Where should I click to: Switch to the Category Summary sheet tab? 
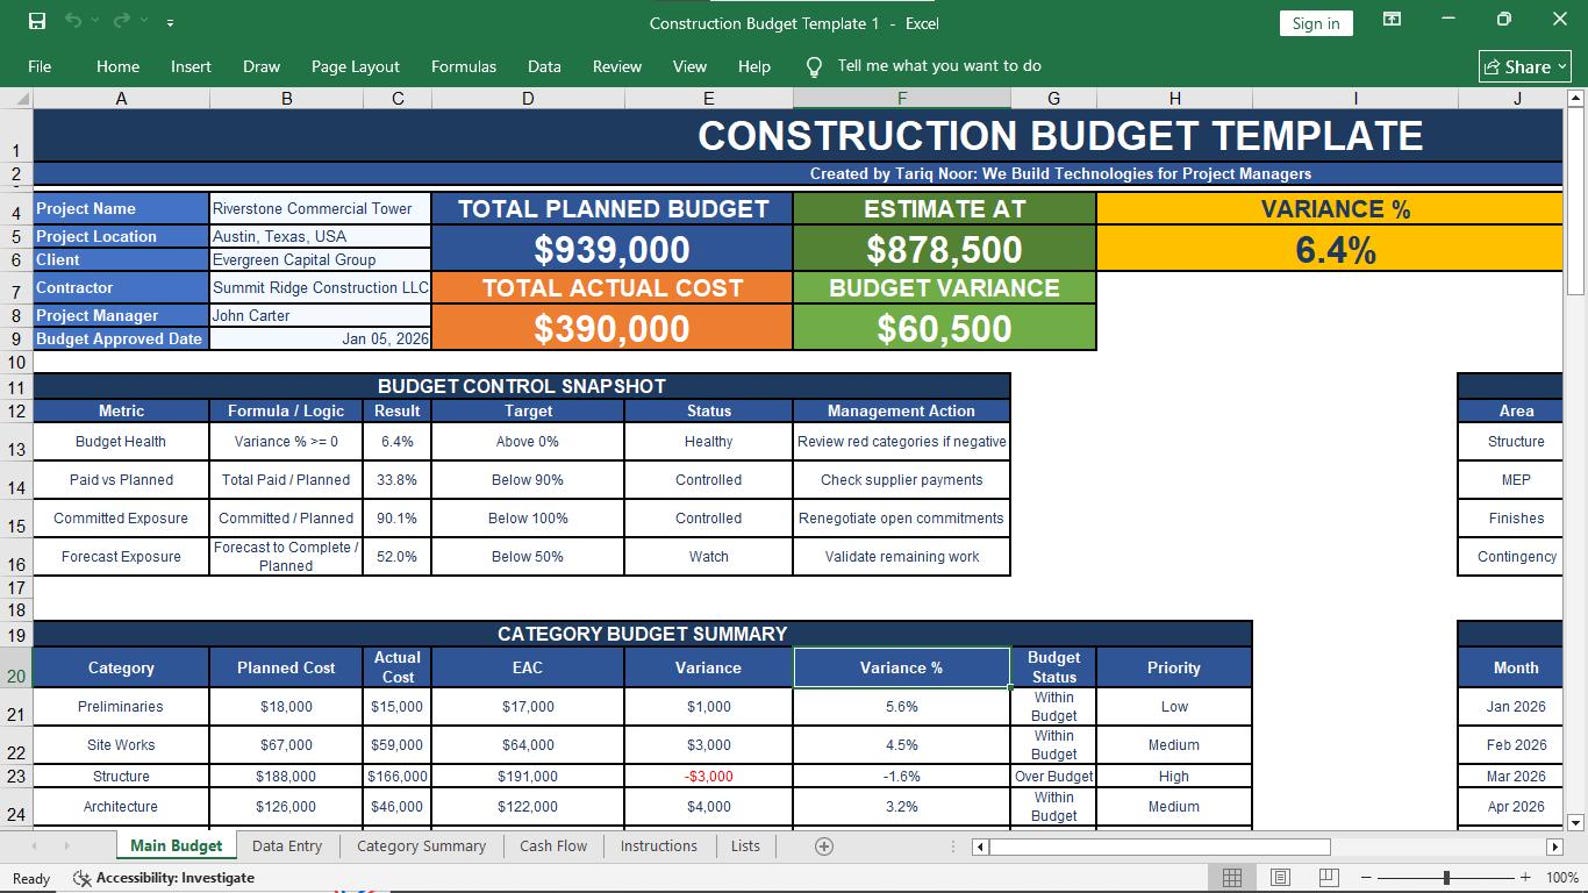pyautogui.click(x=421, y=846)
